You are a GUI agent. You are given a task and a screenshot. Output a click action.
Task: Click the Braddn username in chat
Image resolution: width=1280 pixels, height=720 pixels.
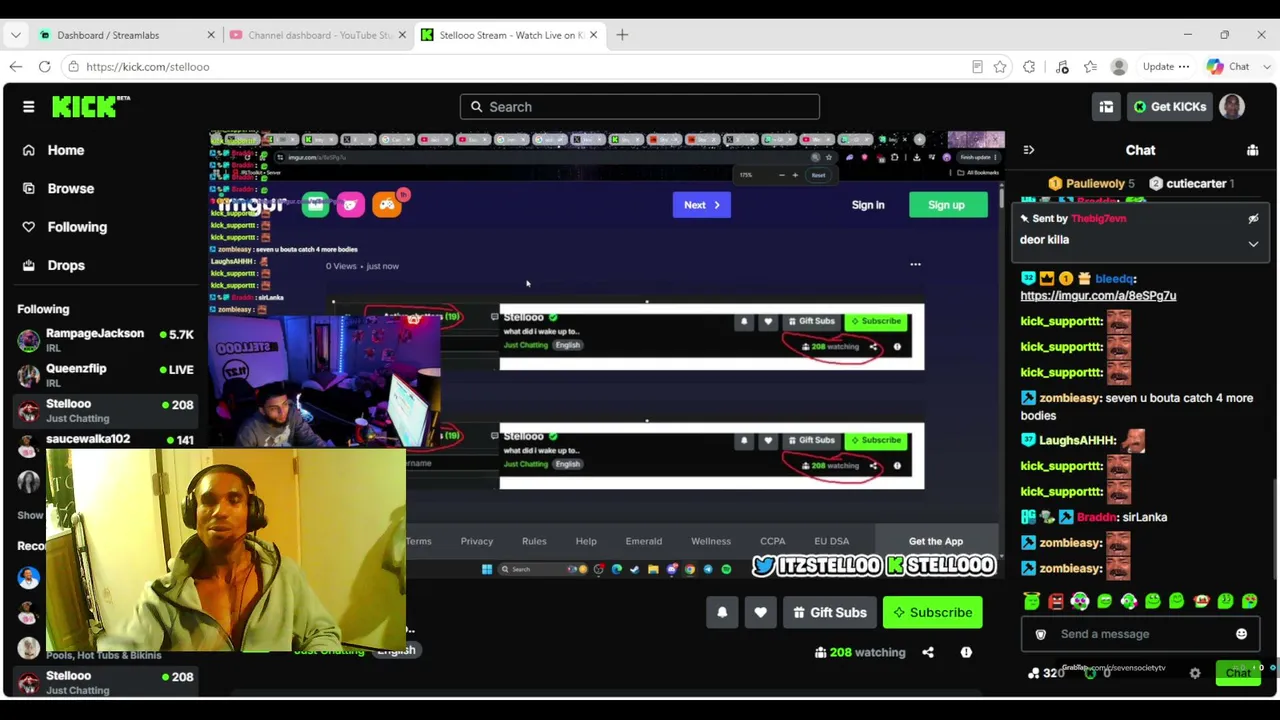(x=1096, y=517)
